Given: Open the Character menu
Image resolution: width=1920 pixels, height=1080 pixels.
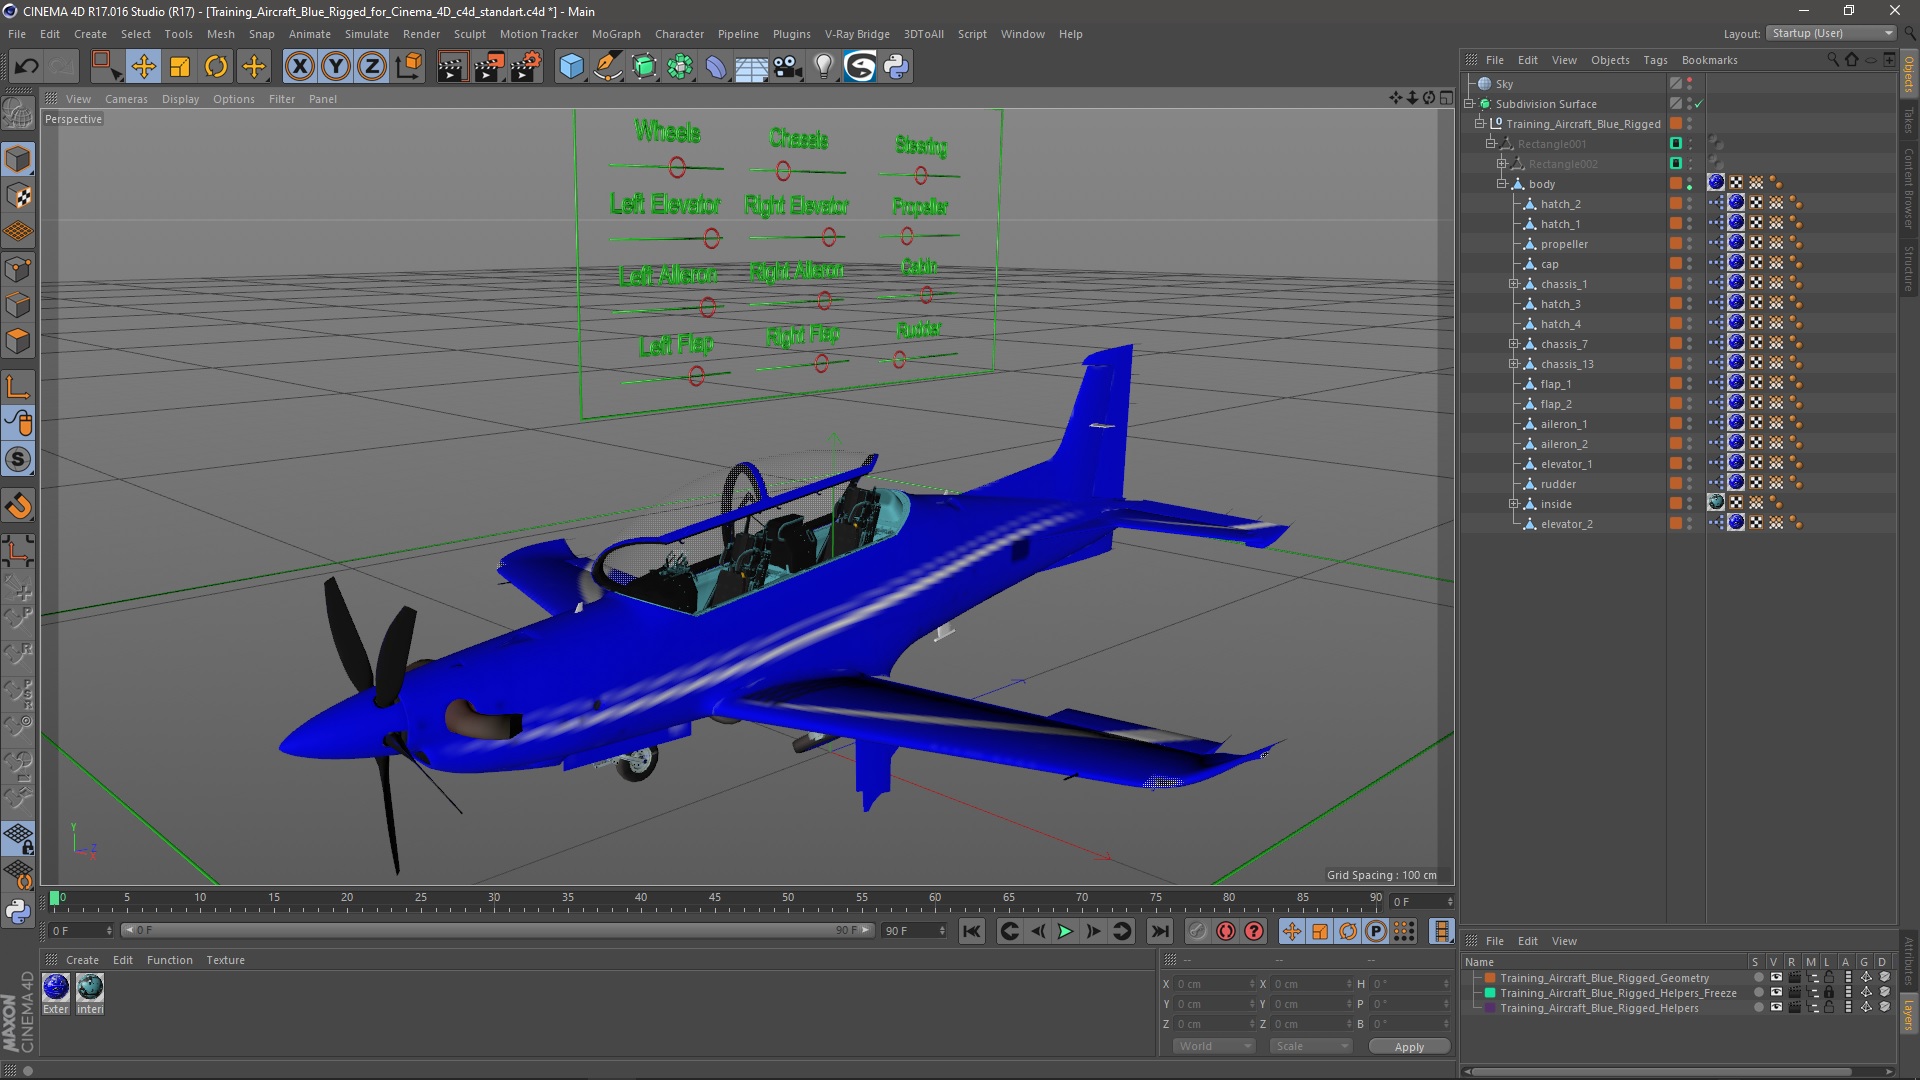Looking at the screenshot, I should coord(679,34).
